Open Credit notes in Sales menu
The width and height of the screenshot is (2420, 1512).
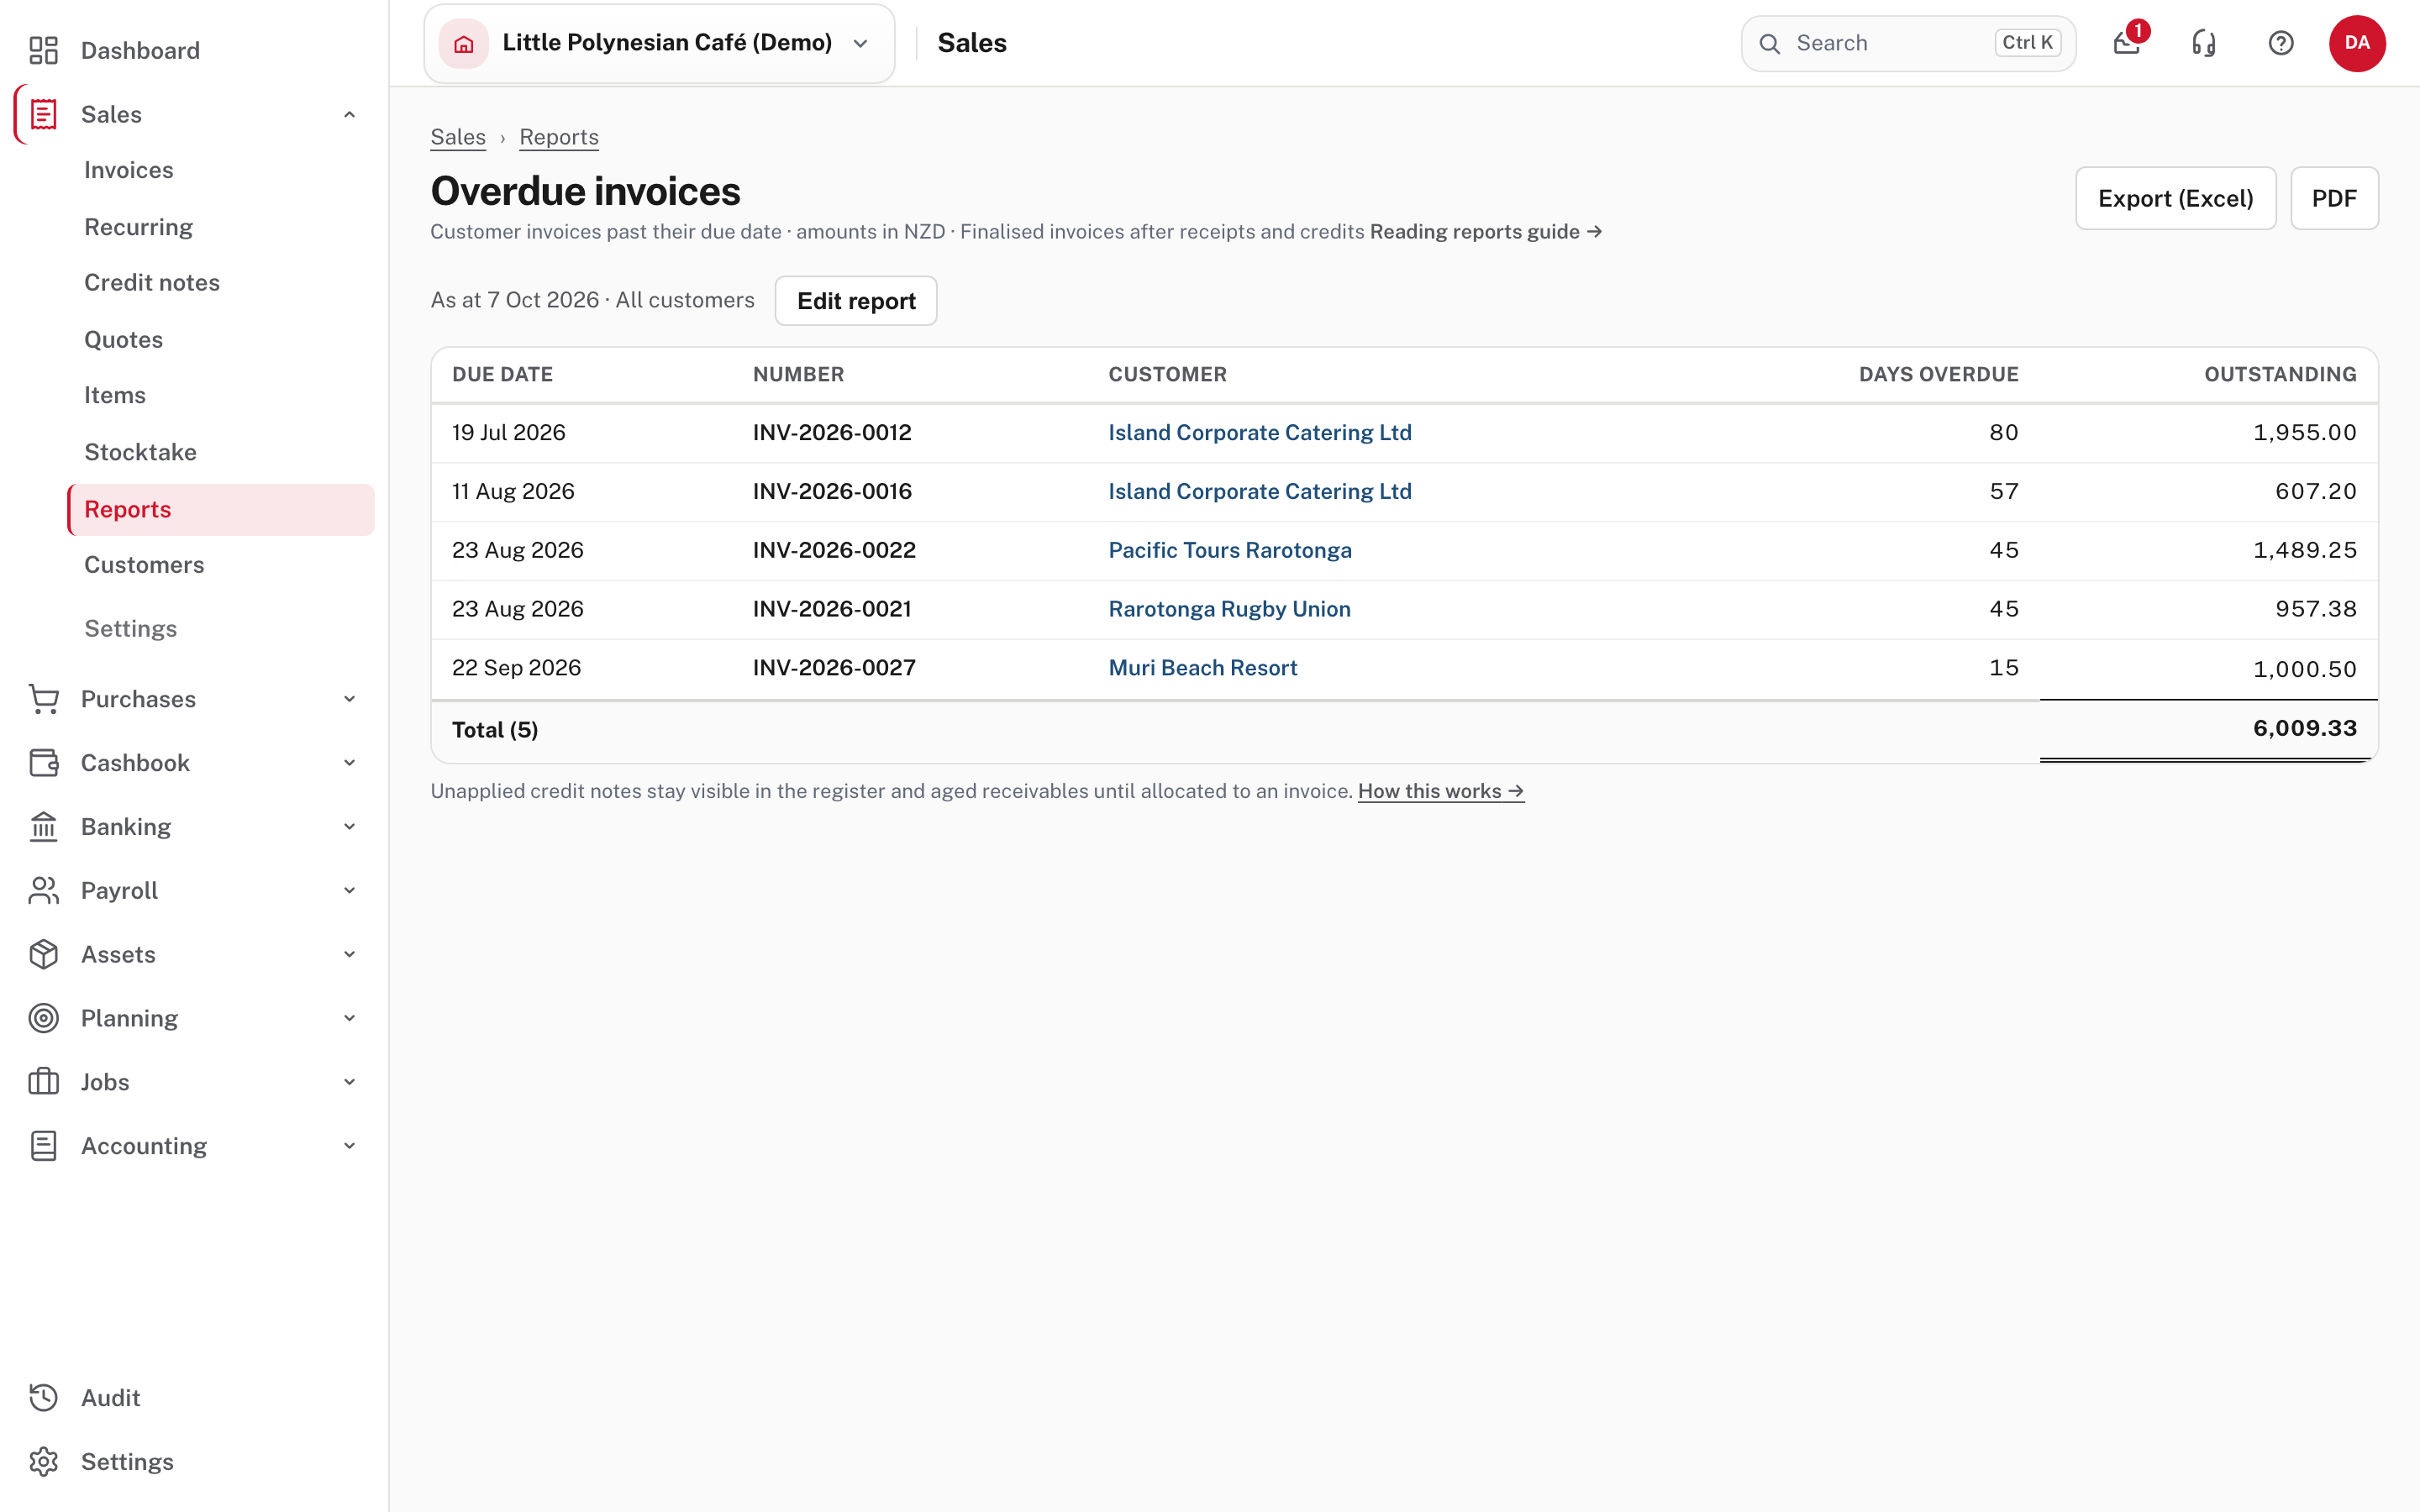[151, 283]
